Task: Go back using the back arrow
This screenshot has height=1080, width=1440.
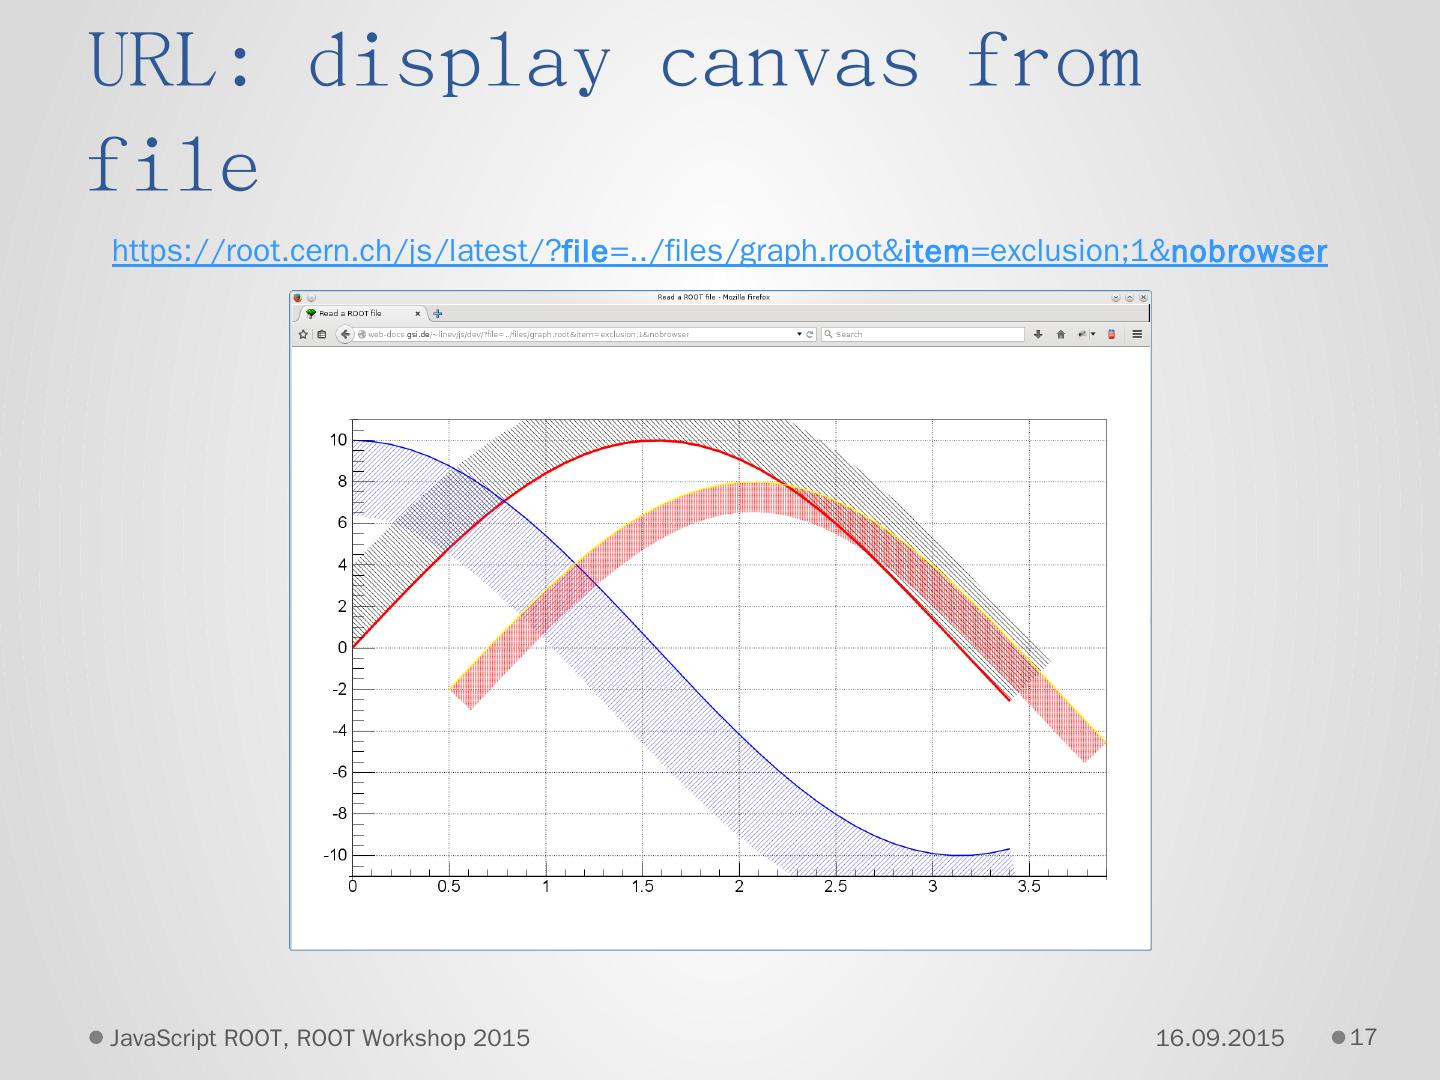Action: (x=346, y=334)
